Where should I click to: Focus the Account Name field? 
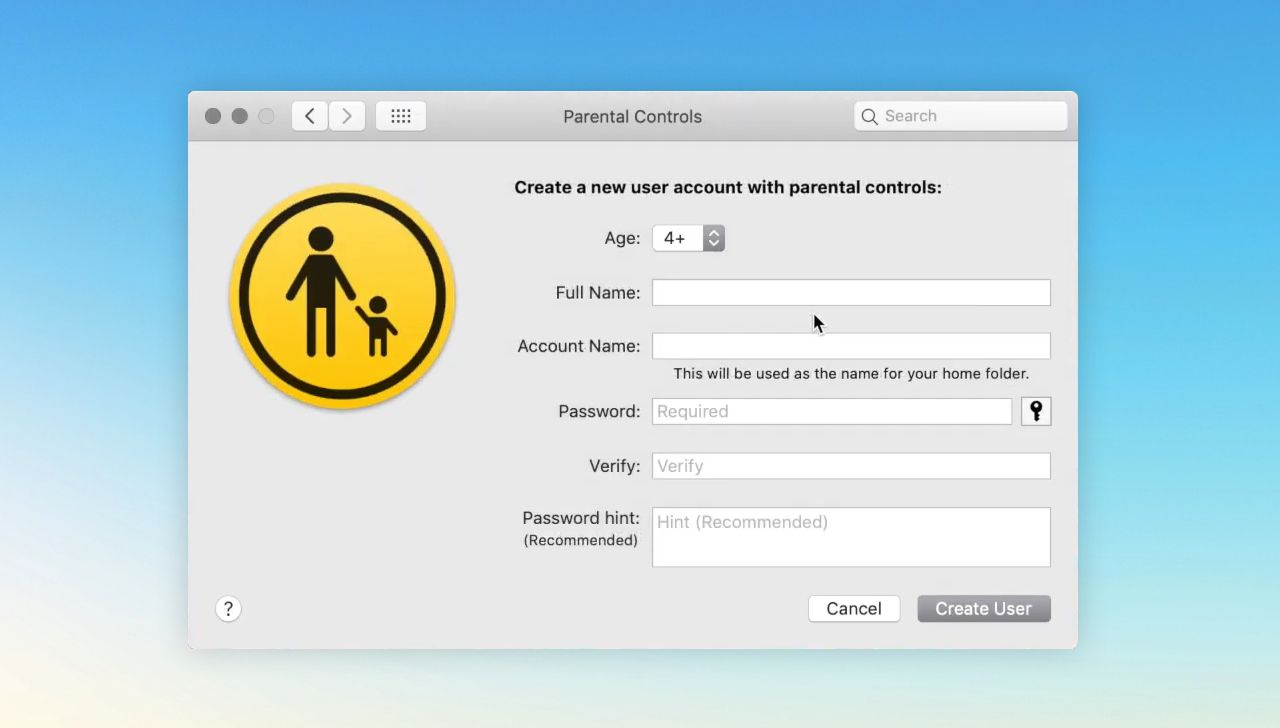point(851,346)
